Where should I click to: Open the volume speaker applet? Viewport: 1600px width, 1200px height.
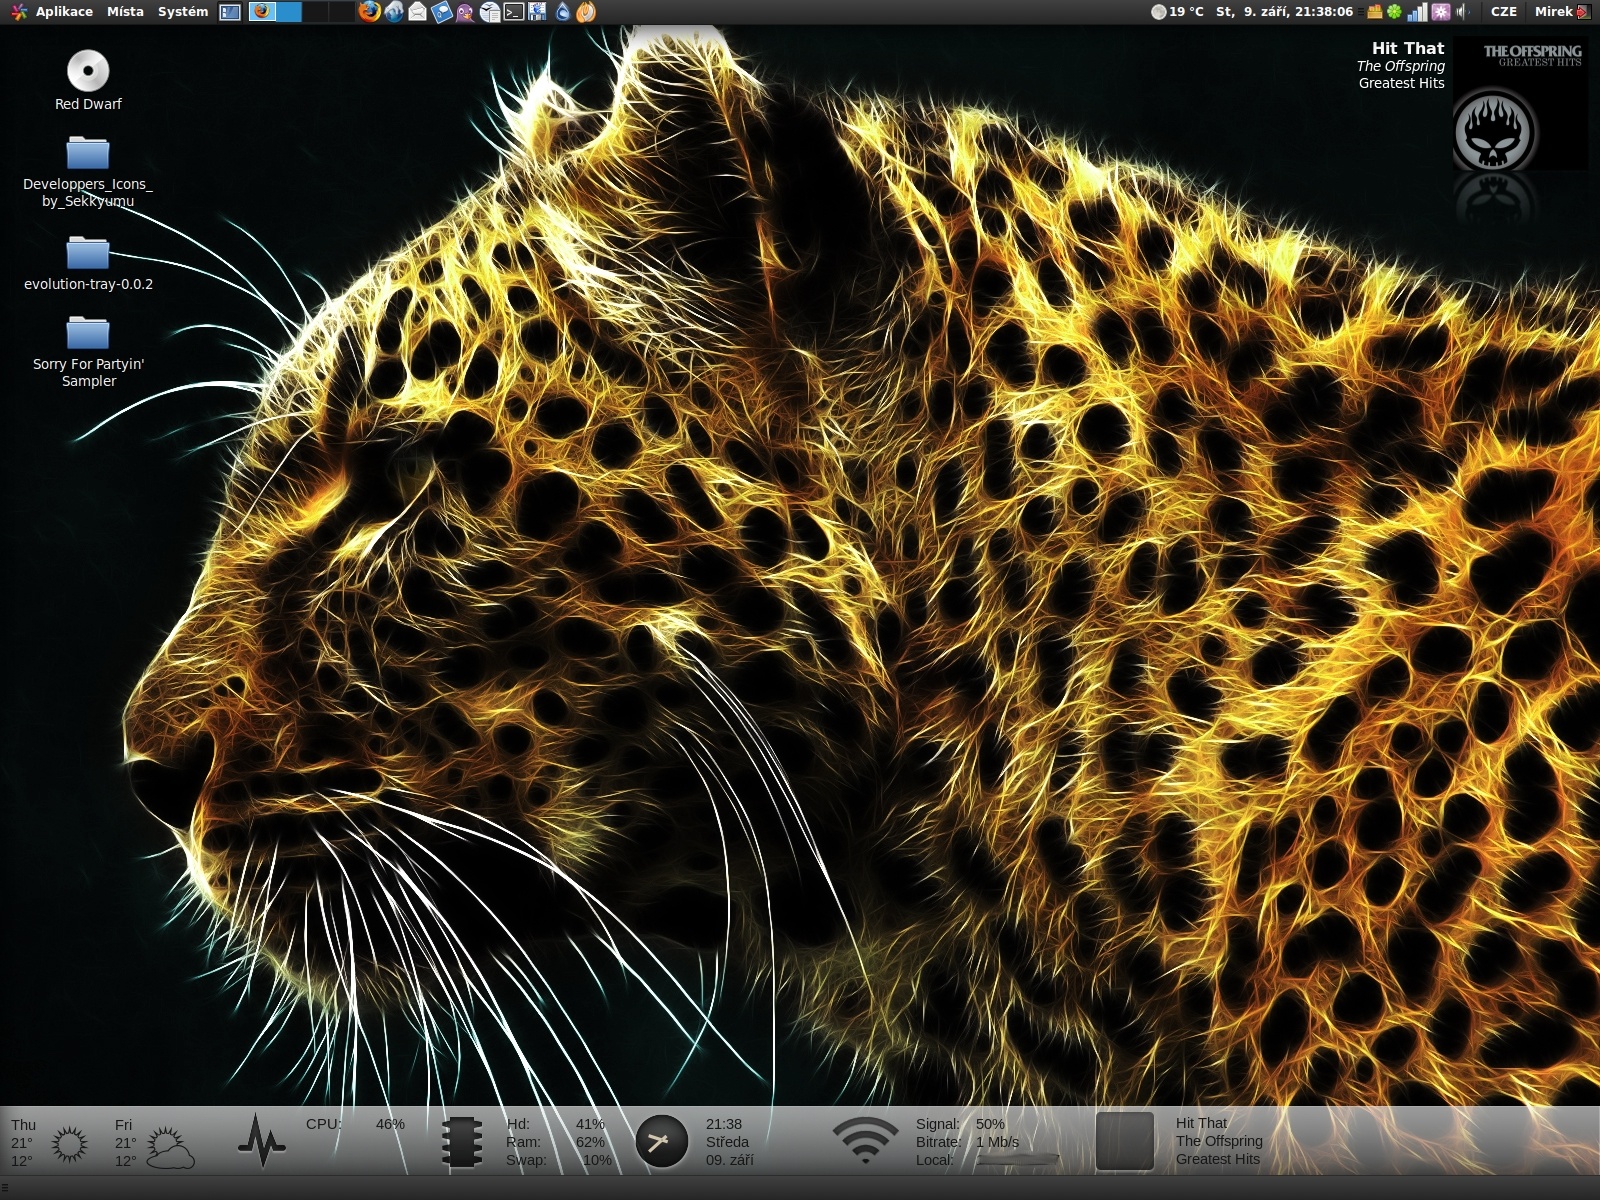pos(1463,12)
